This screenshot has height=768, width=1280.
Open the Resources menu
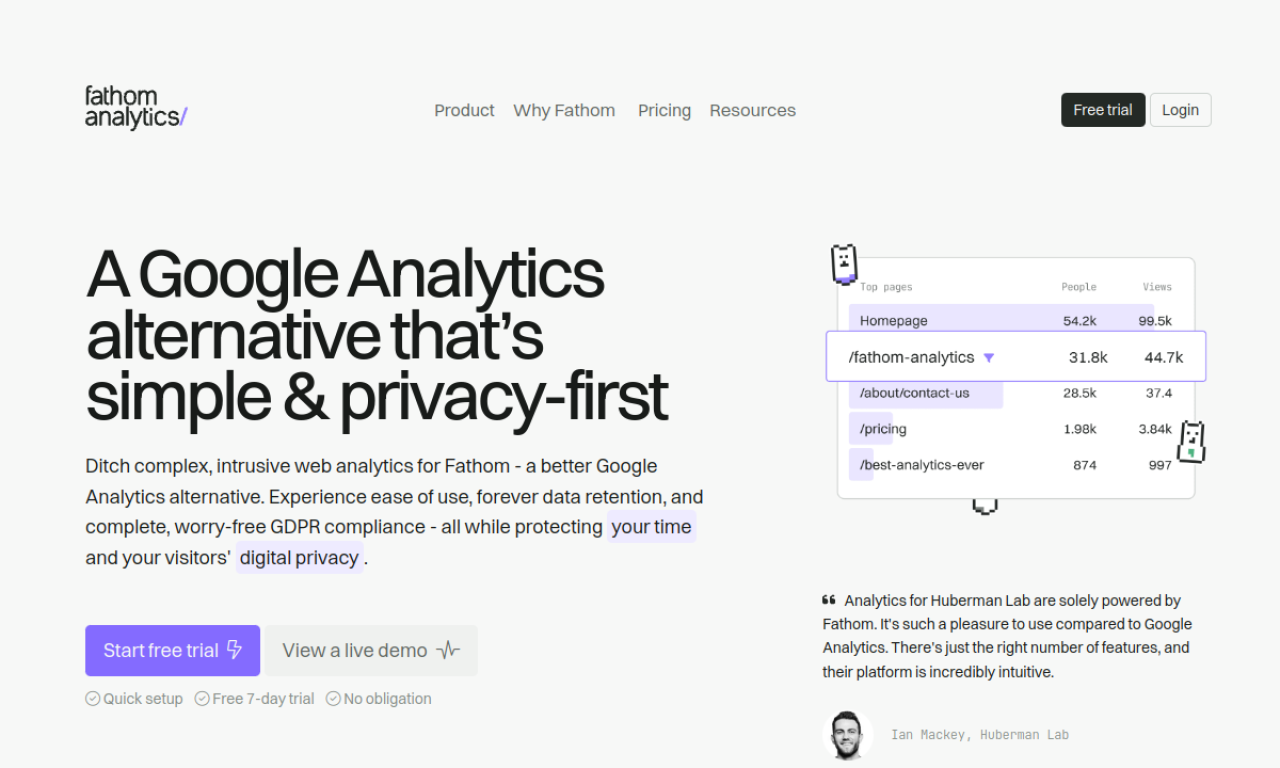tap(752, 110)
